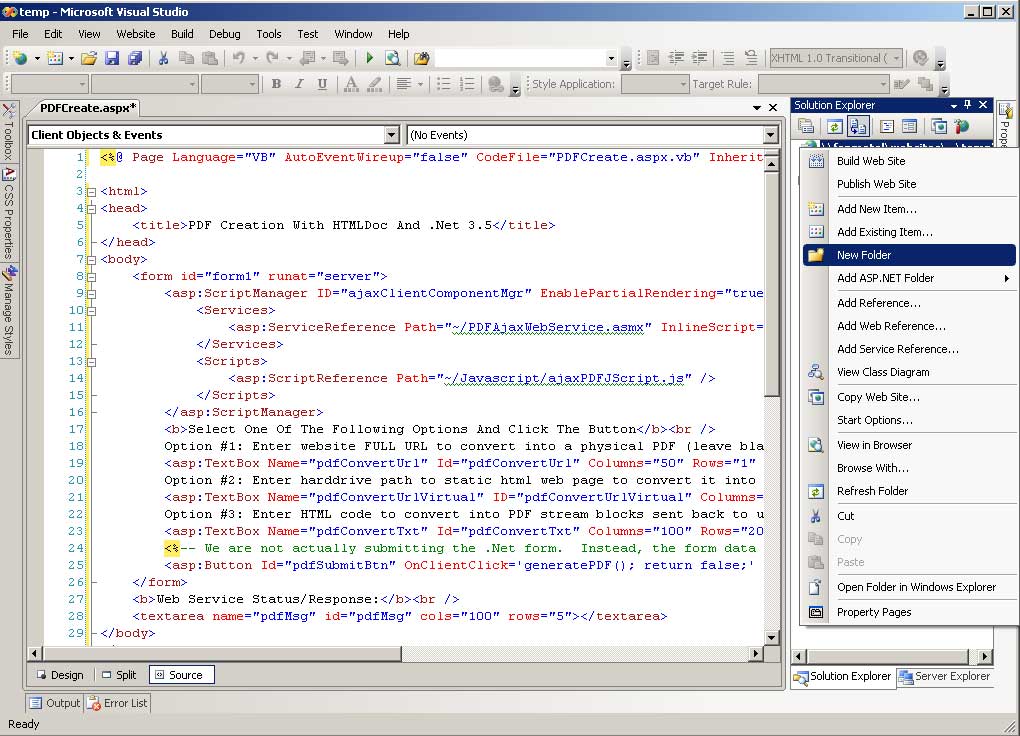Viewport: 1020px width, 736px height.
Task: Open the CSS Properties side tab
Action: pyautogui.click(x=8, y=213)
